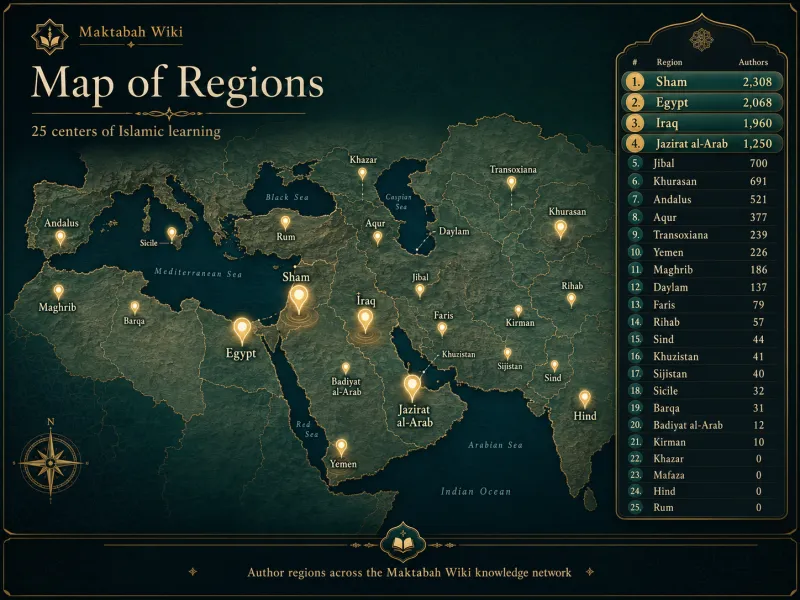This screenshot has width=800, height=600.
Task: Click the compass rose icon
Action: click(51, 463)
